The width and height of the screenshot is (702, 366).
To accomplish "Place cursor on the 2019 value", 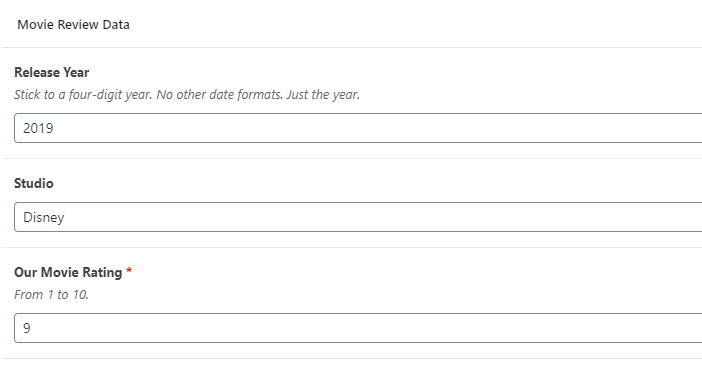I will 38,128.
